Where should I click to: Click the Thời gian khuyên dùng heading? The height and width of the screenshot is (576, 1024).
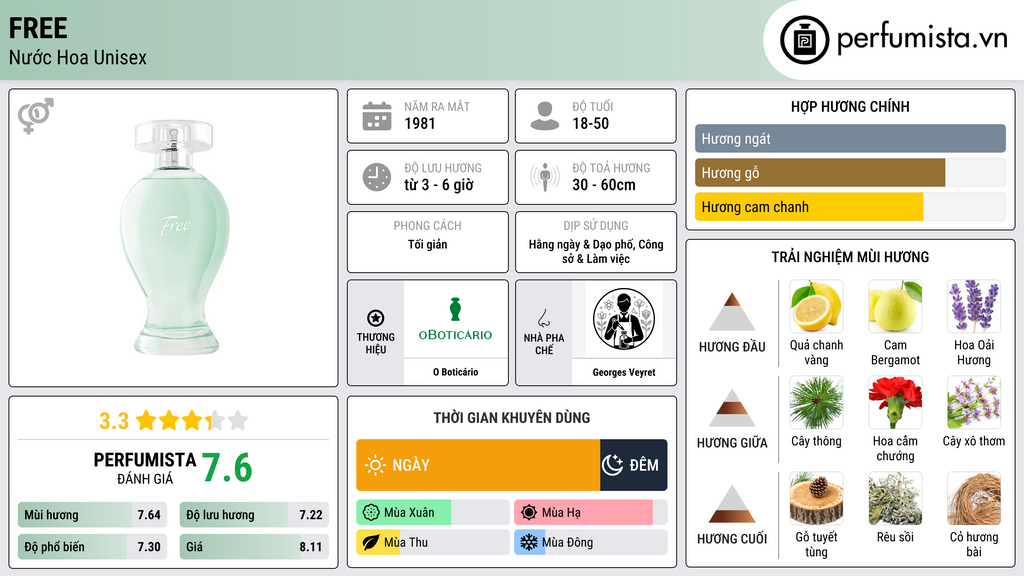coord(512,418)
